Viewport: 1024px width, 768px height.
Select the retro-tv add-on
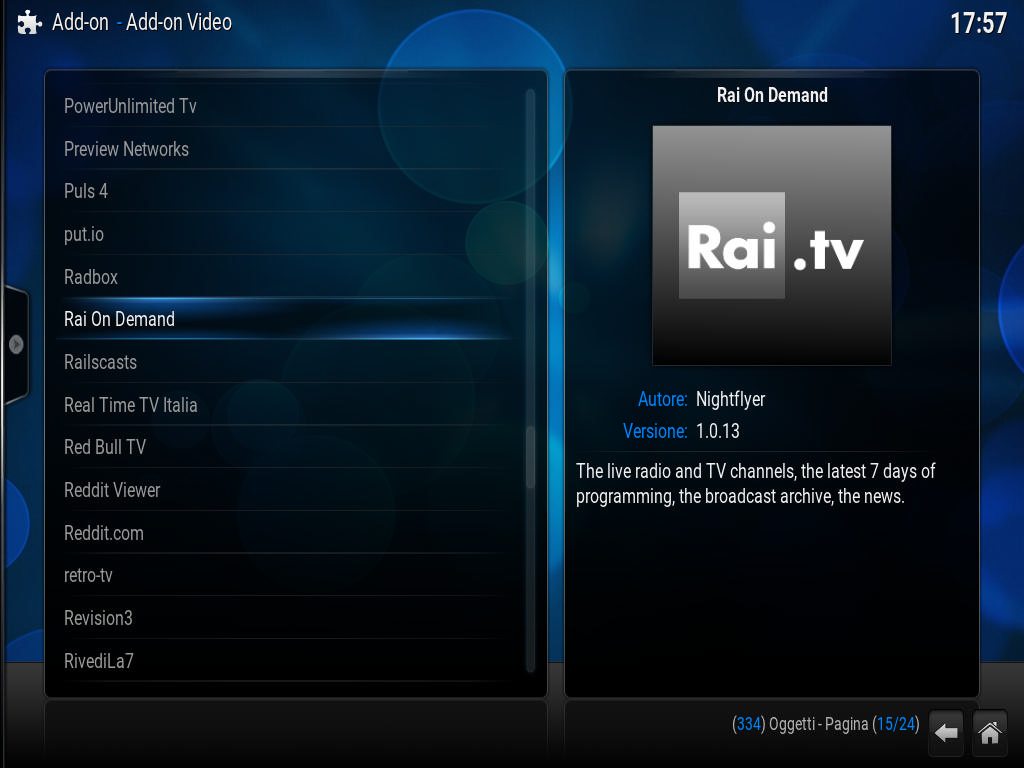88,576
